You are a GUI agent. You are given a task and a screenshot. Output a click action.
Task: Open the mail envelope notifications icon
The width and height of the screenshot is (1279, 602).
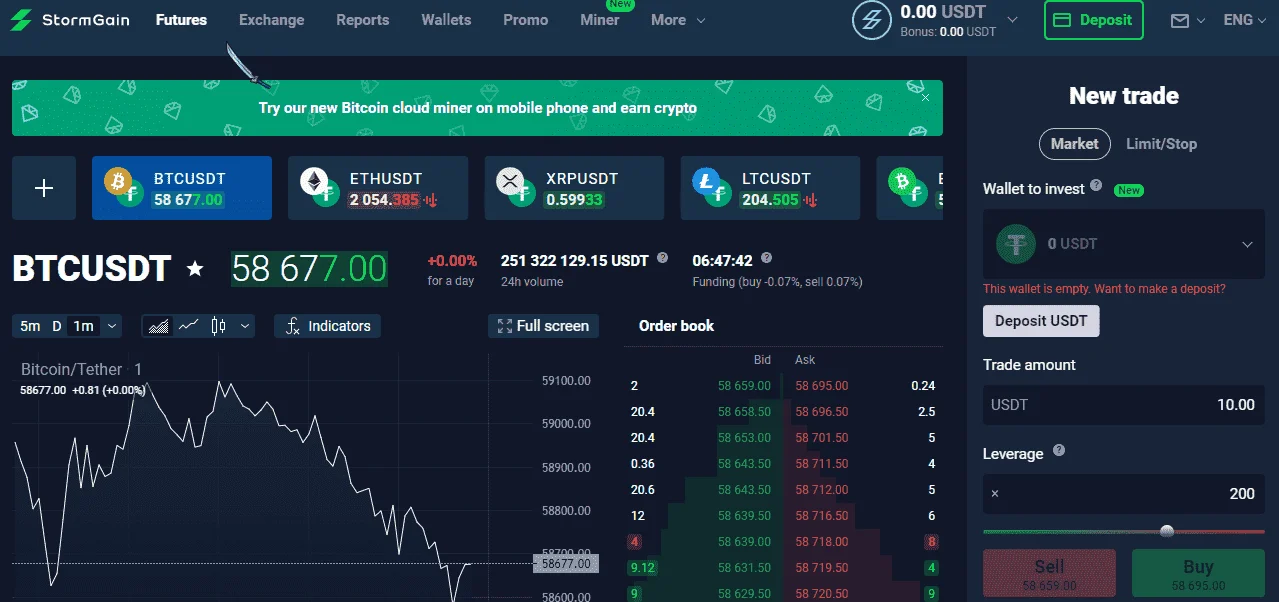click(x=1180, y=20)
